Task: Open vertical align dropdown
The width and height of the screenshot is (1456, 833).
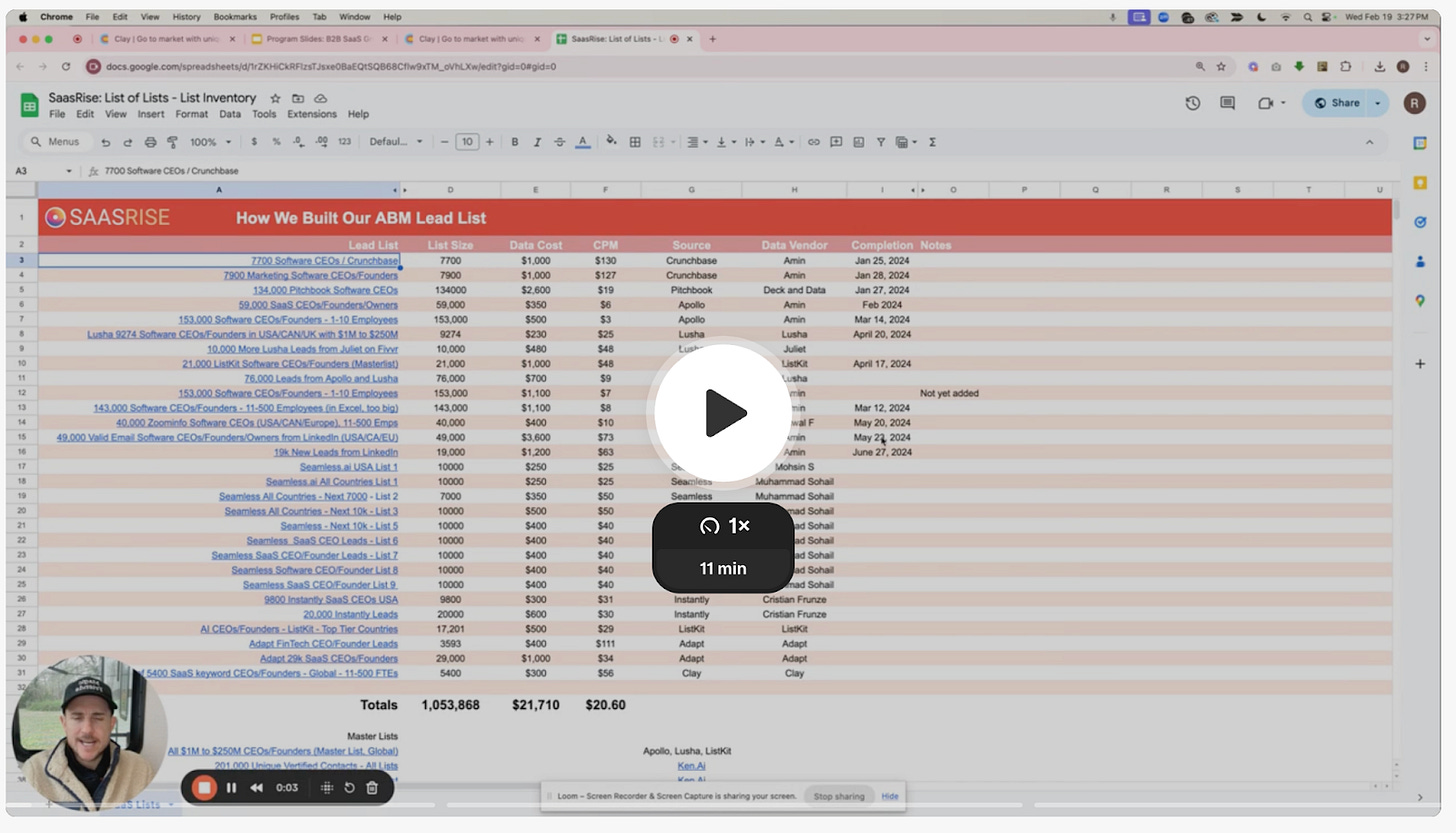Action: [x=724, y=142]
